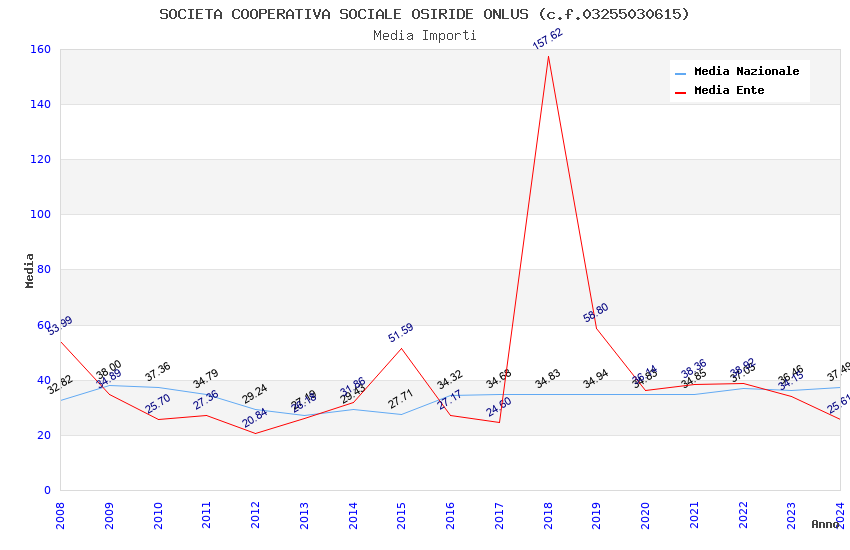Click the 29.24 data label
The height and width of the screenshot is (550, 850).
point(254,394)
